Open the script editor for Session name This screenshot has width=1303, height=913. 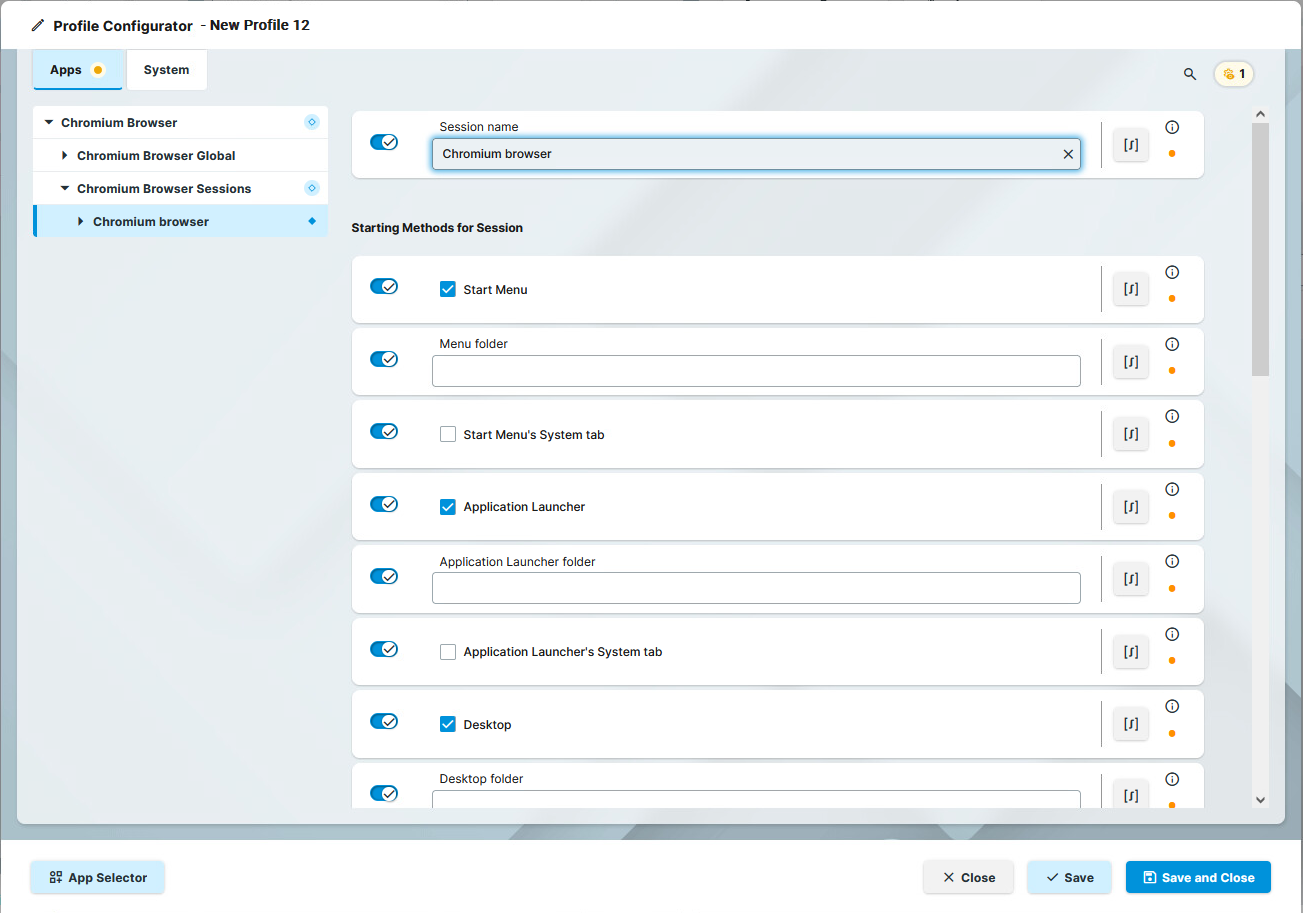[1130, 144]
